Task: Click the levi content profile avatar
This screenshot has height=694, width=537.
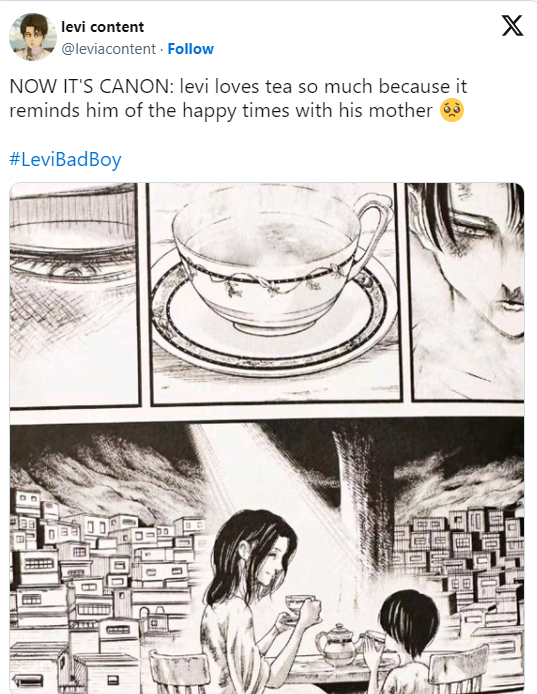Action: pyautogui.click(x=33, y=37)
